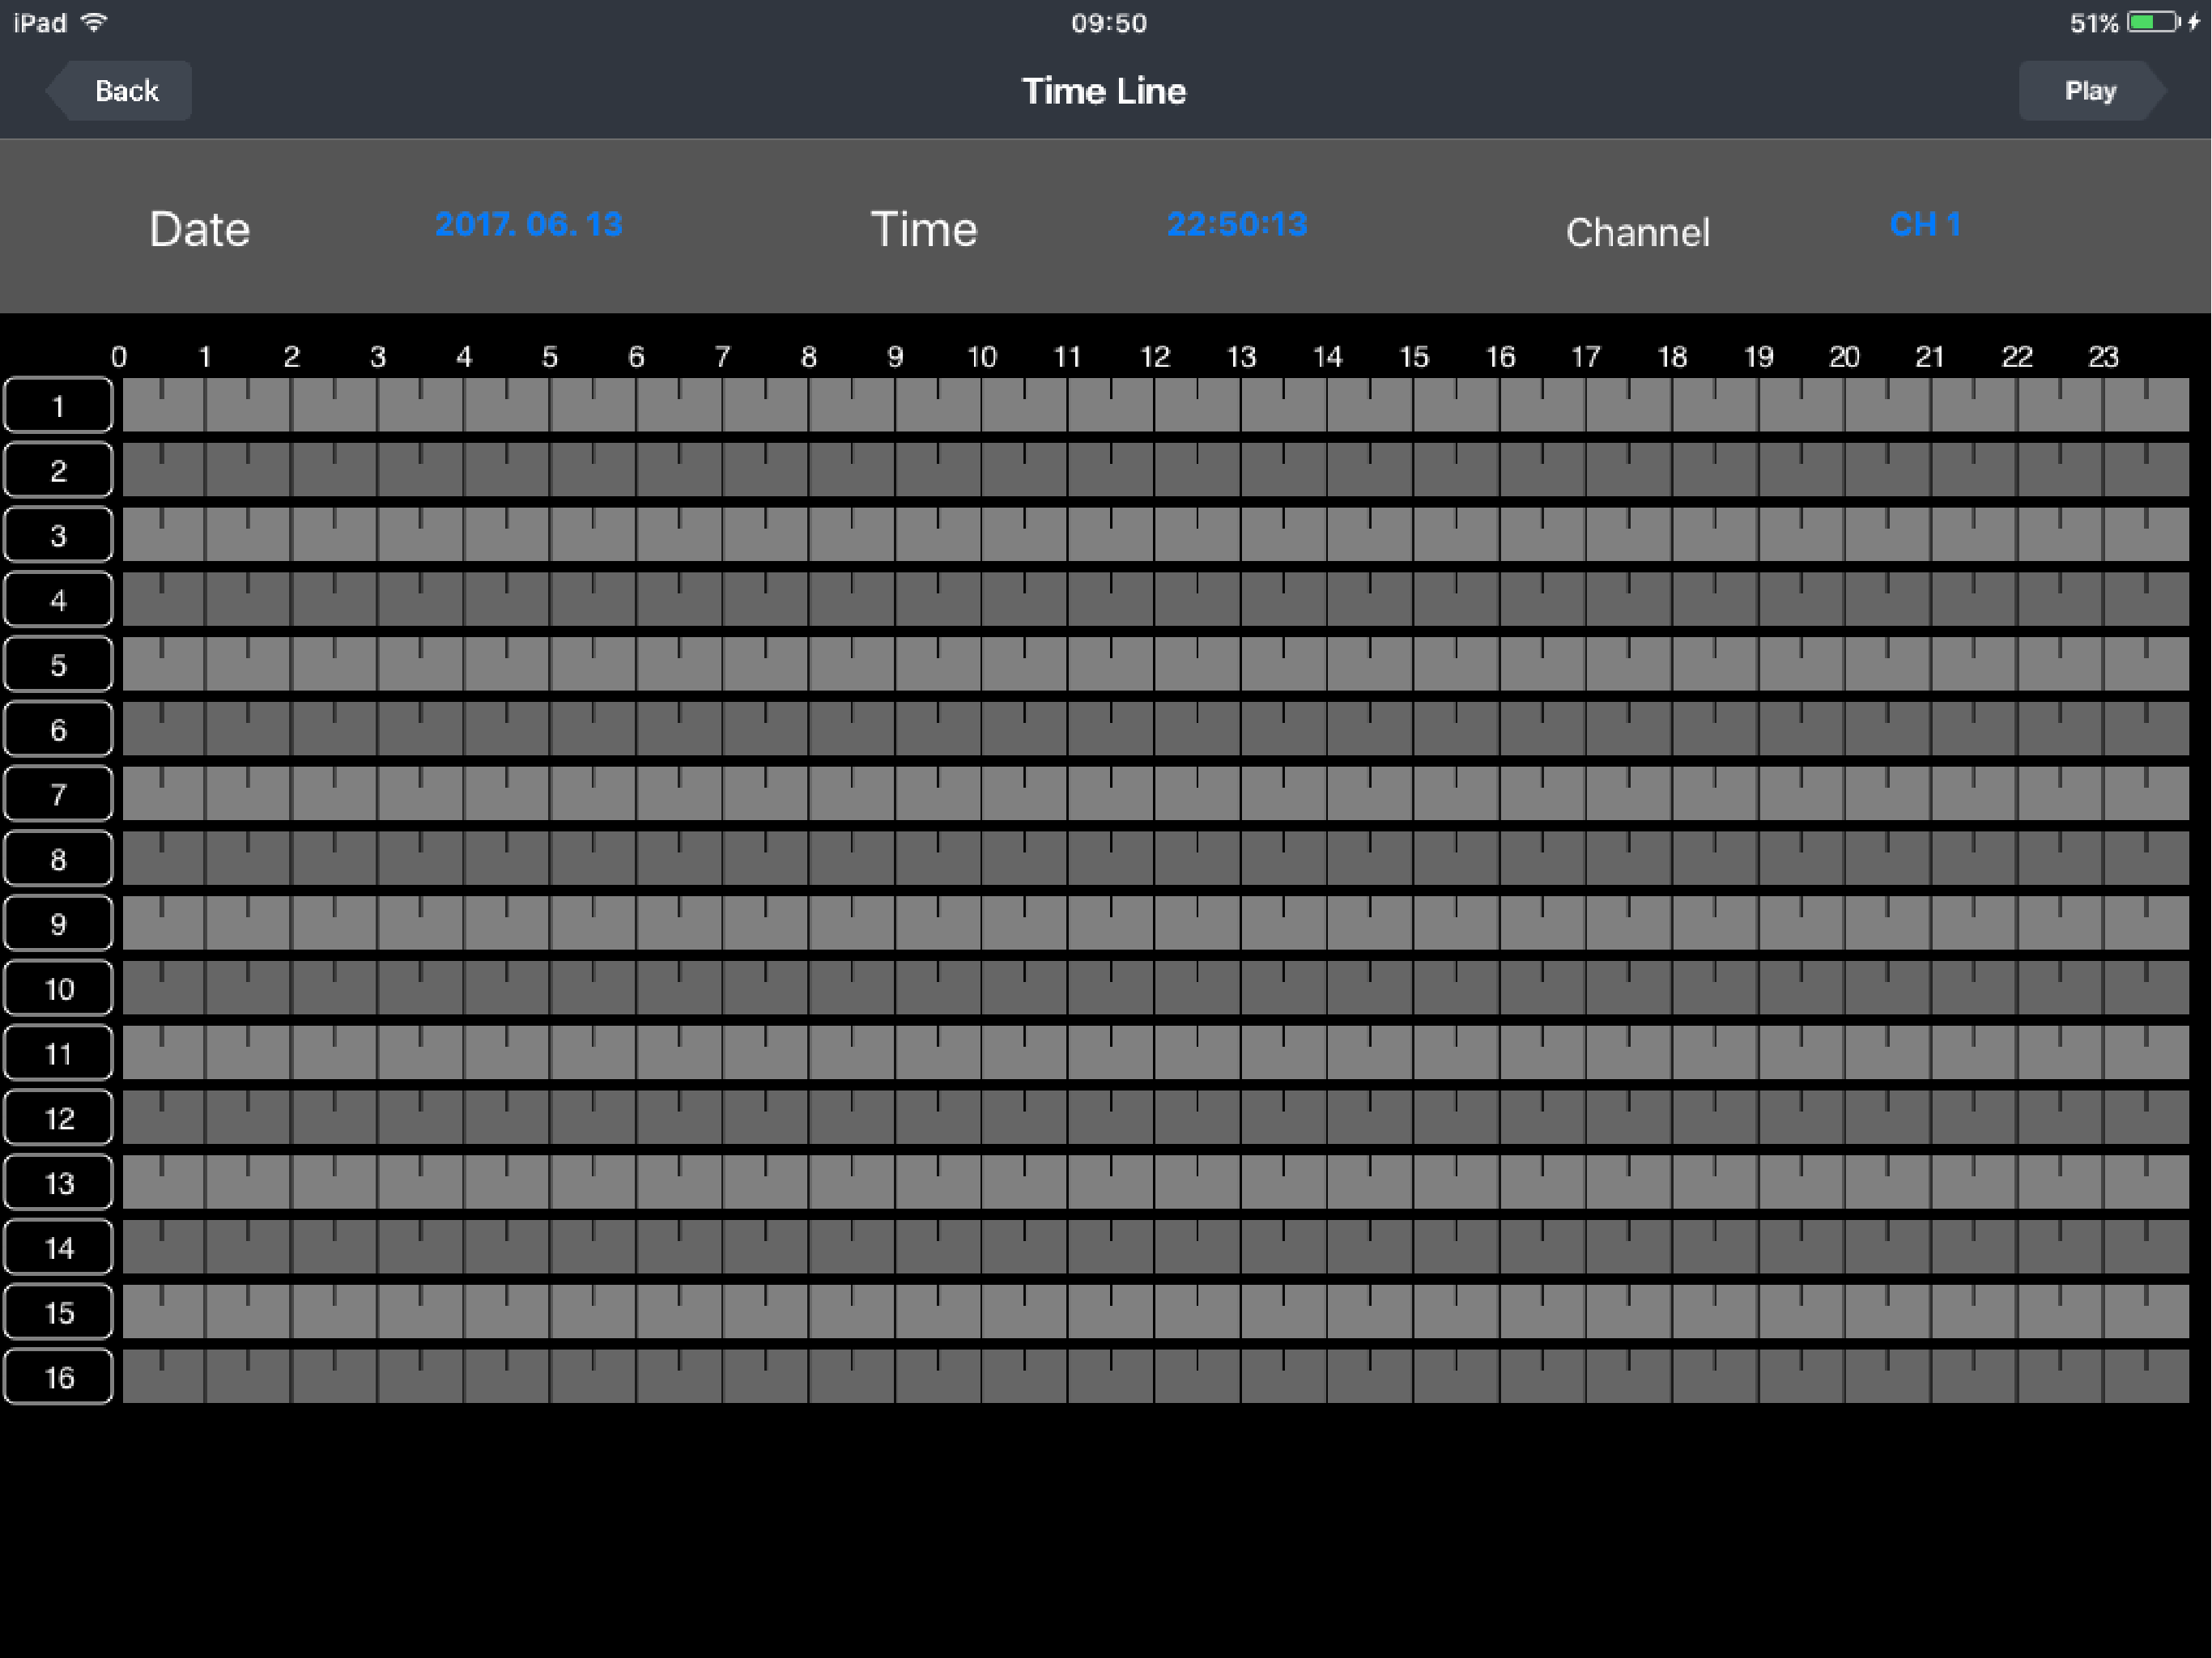Change the time value 22:50:13
The image size is (2212, 1658).
[1237, 224]
